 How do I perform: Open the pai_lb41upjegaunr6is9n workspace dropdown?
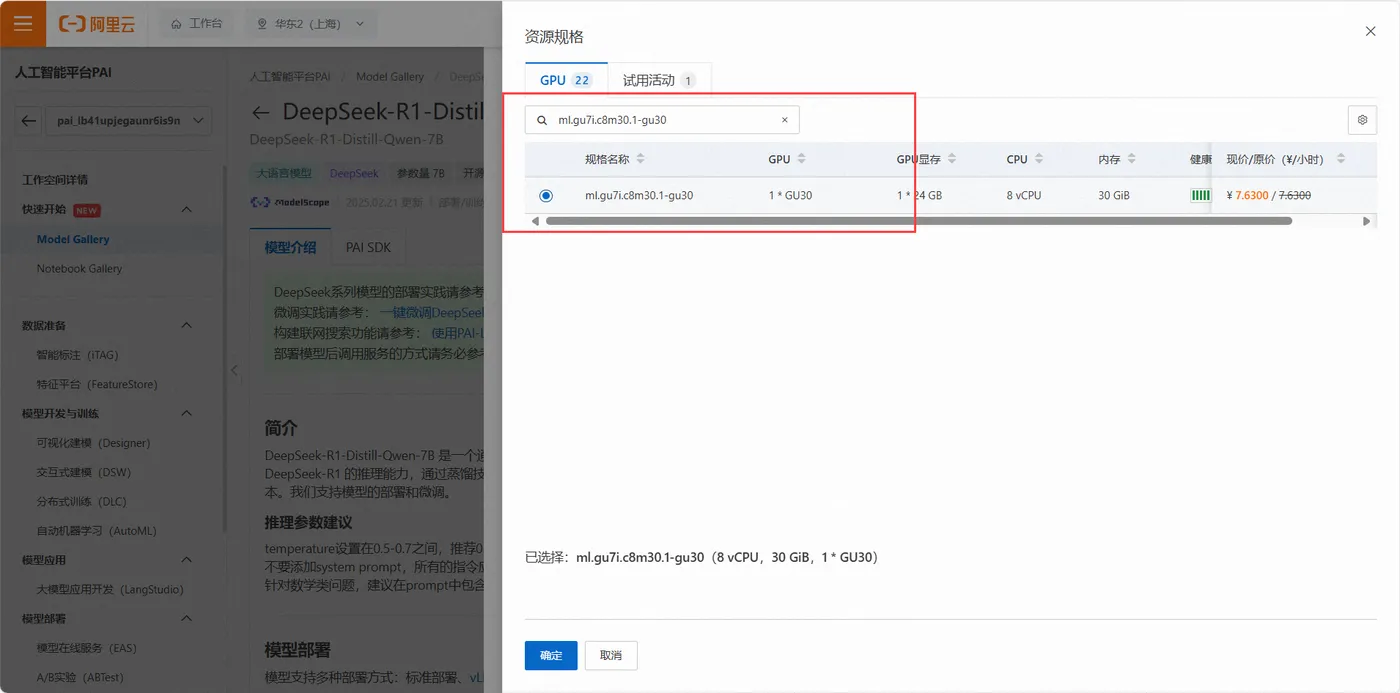coord(128,120)
